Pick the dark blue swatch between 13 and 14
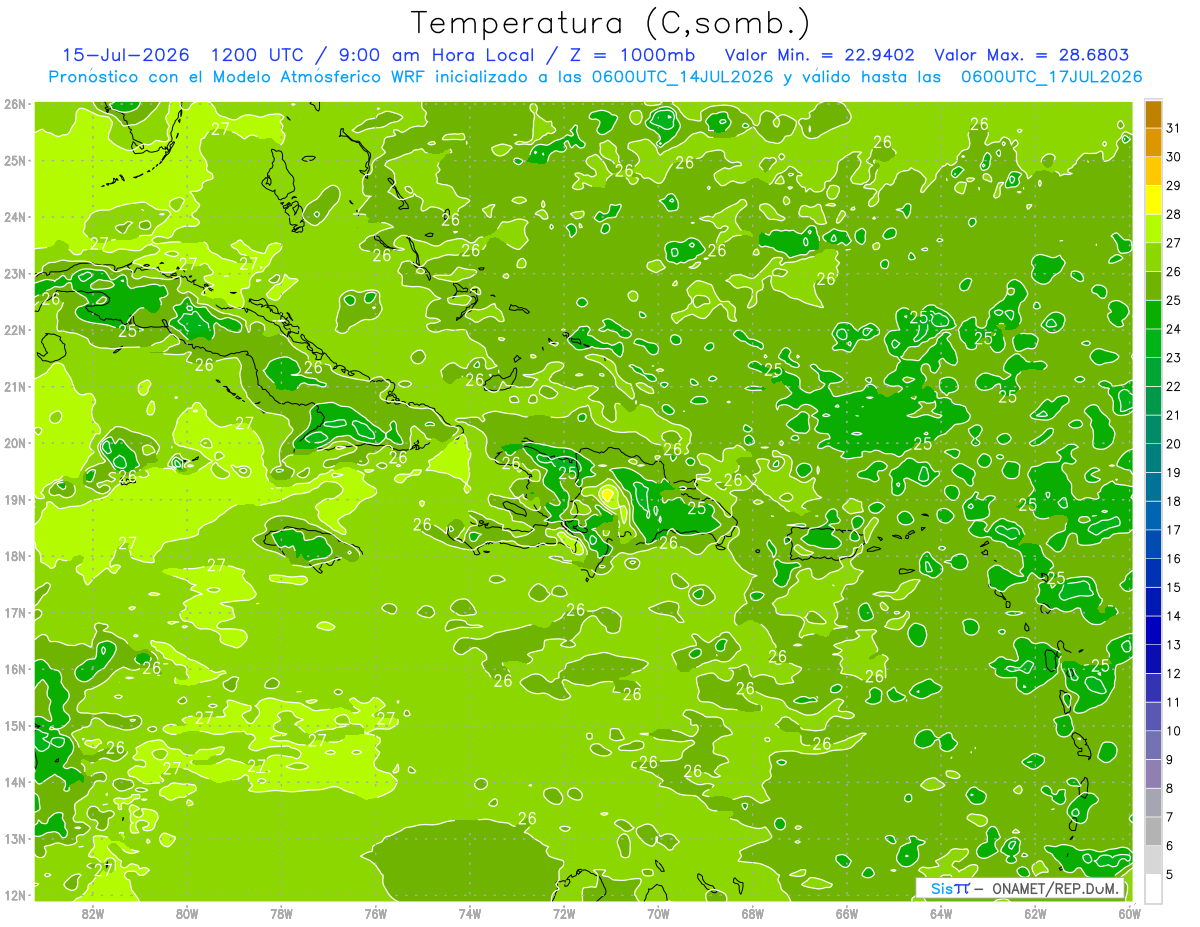1200x927 pixels. [1153, 630]
